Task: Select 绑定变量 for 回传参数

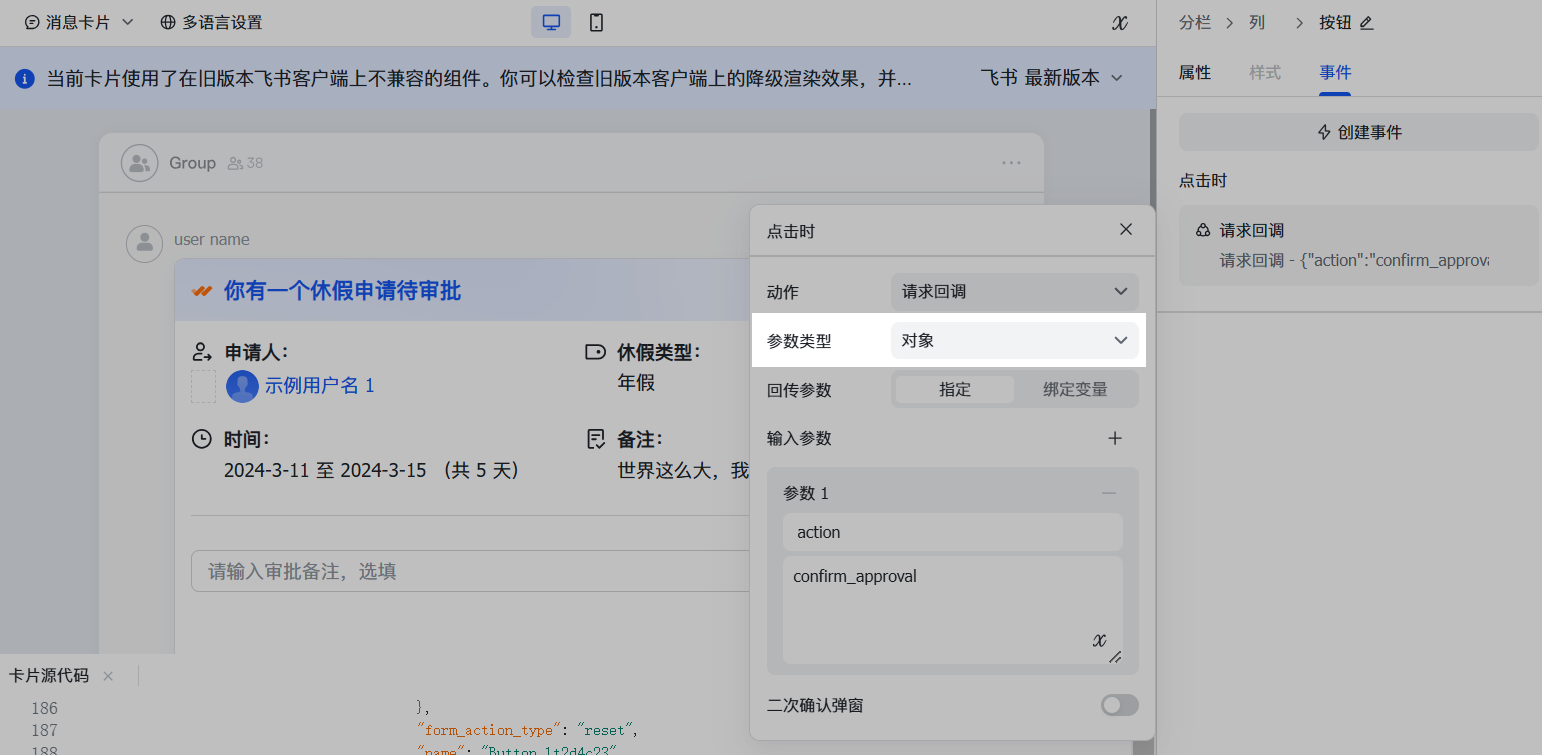Action: pos(1075,390)
